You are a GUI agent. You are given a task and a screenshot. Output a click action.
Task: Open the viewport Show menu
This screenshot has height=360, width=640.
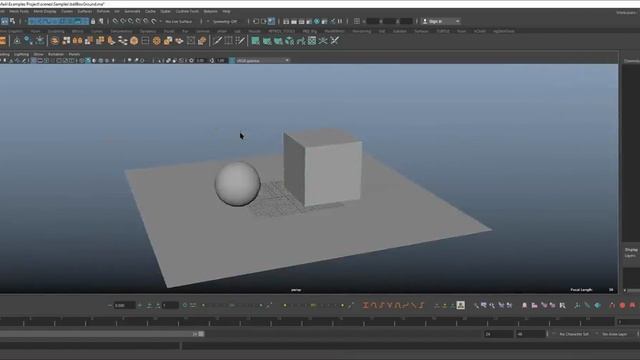(x=38, y=54)
